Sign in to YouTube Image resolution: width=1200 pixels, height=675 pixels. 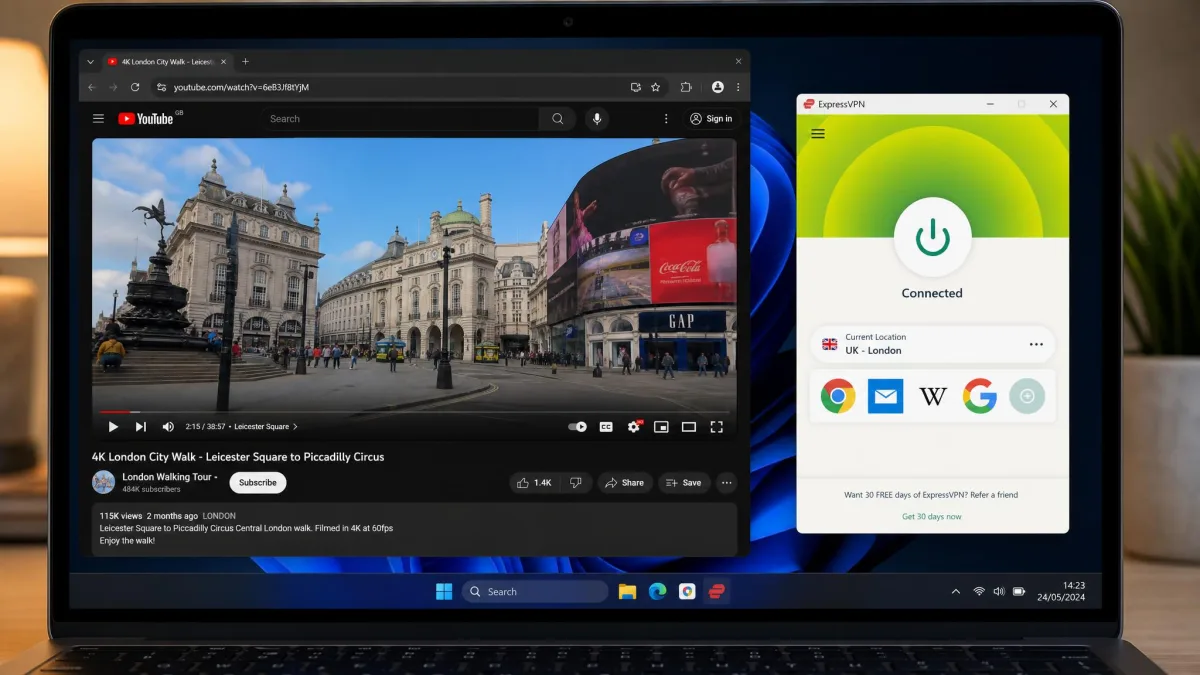pyautogui.click(x=711, y=119)
